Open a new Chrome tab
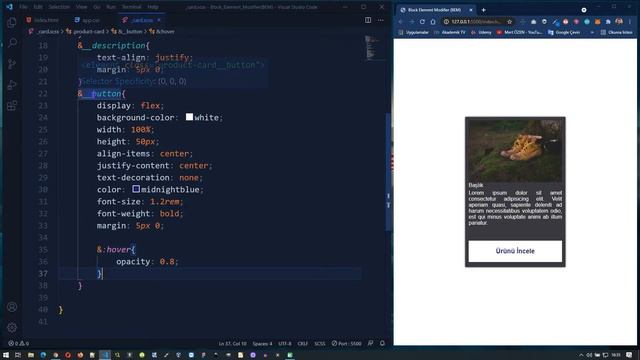640x360 pixels. 484,10
